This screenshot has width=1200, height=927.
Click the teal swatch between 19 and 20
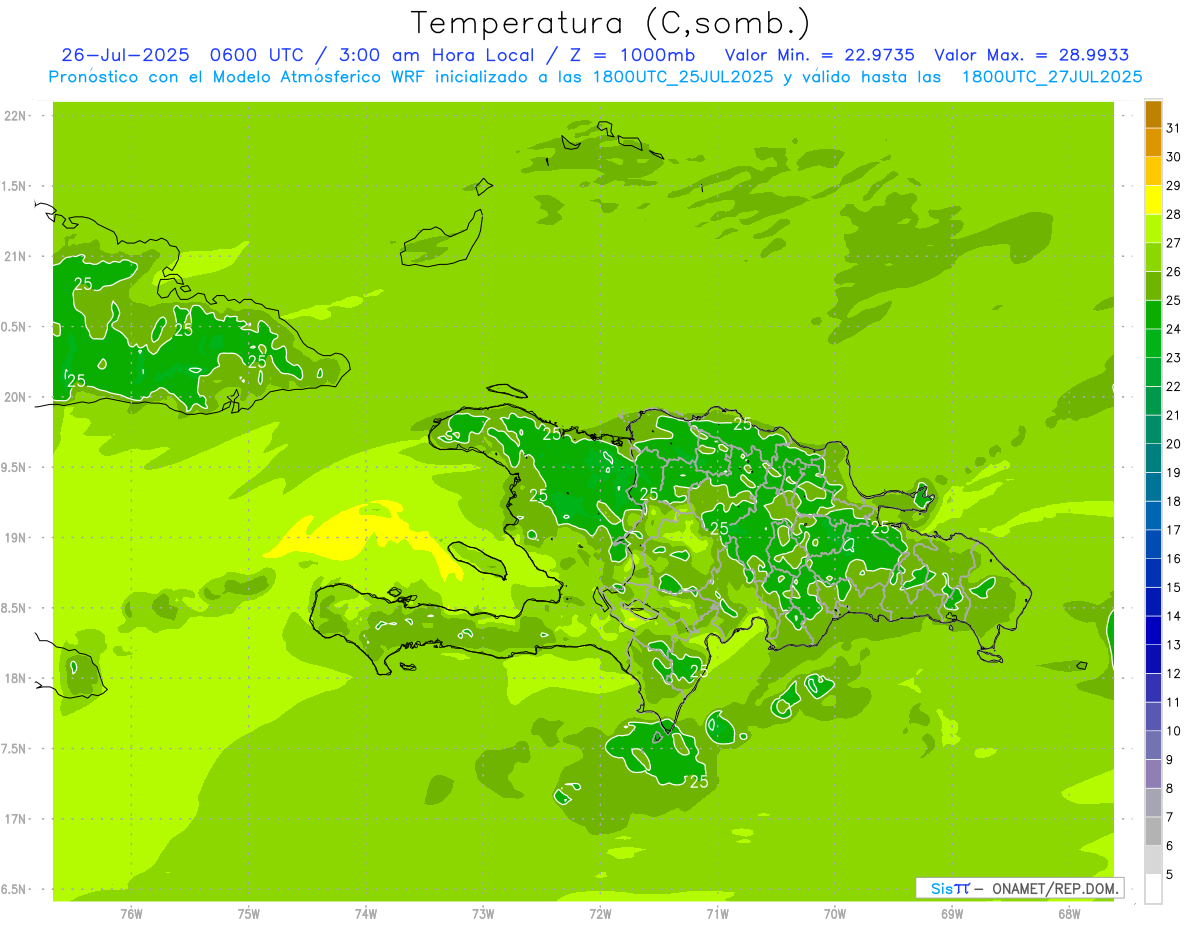tap(1153, 458)
